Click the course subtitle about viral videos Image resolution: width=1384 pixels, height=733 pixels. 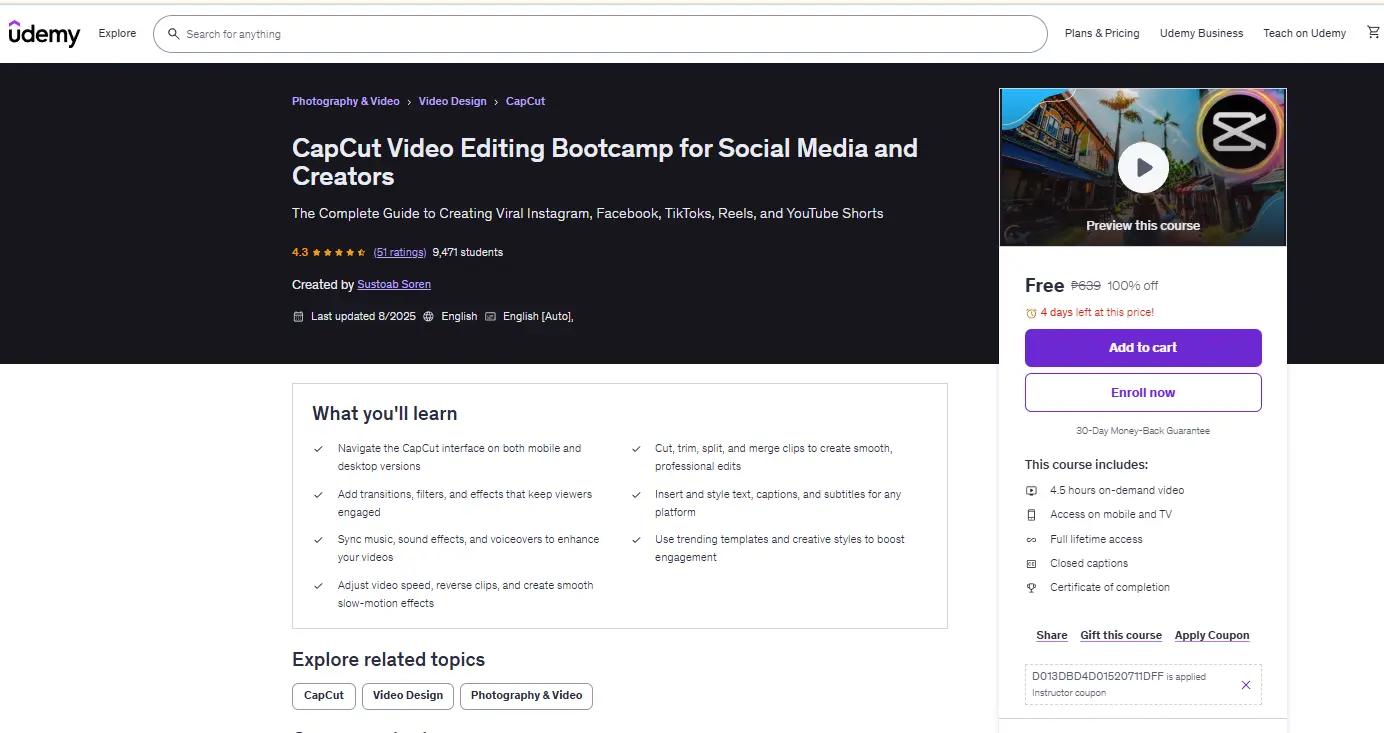click(587, 213)
